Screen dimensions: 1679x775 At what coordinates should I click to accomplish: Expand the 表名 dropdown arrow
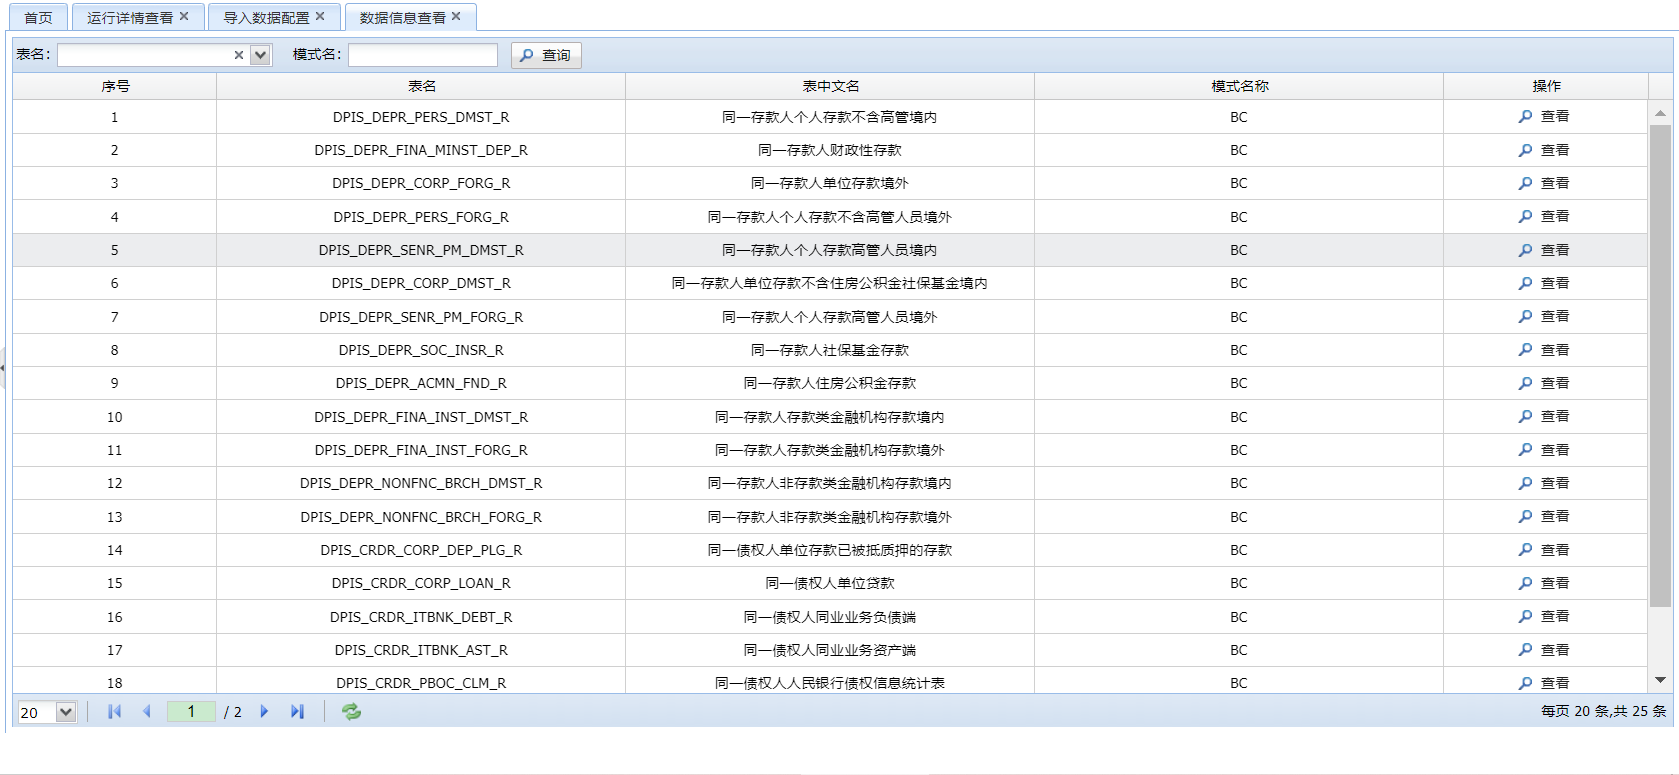pyautogui.click(x=260, y=56)
